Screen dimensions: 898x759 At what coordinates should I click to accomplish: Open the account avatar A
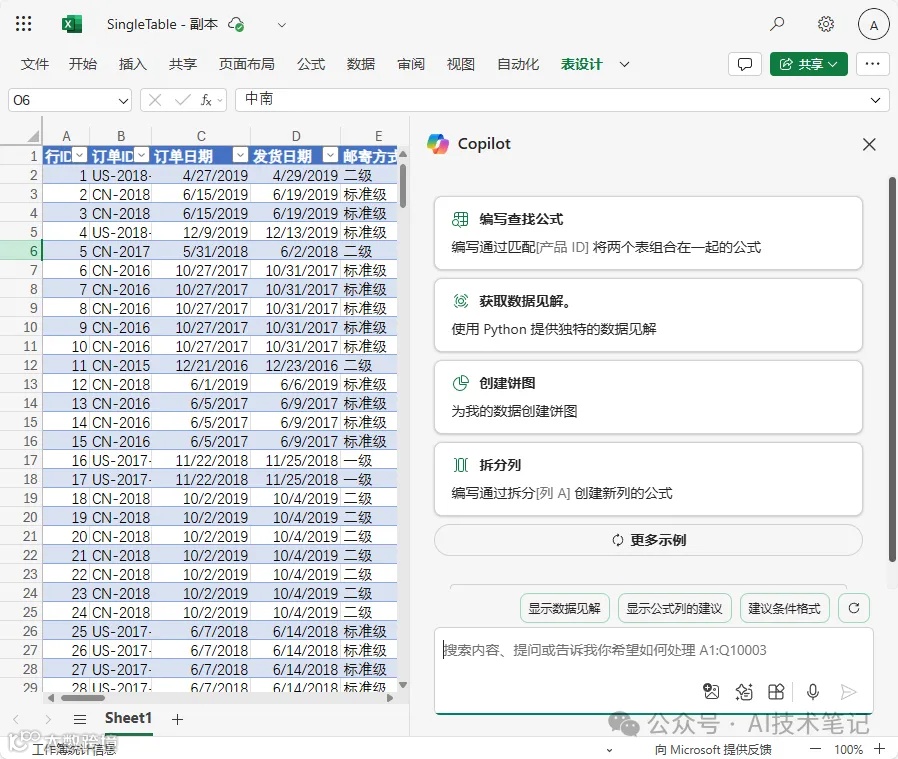pyautogui.click(x=873, y=25)
